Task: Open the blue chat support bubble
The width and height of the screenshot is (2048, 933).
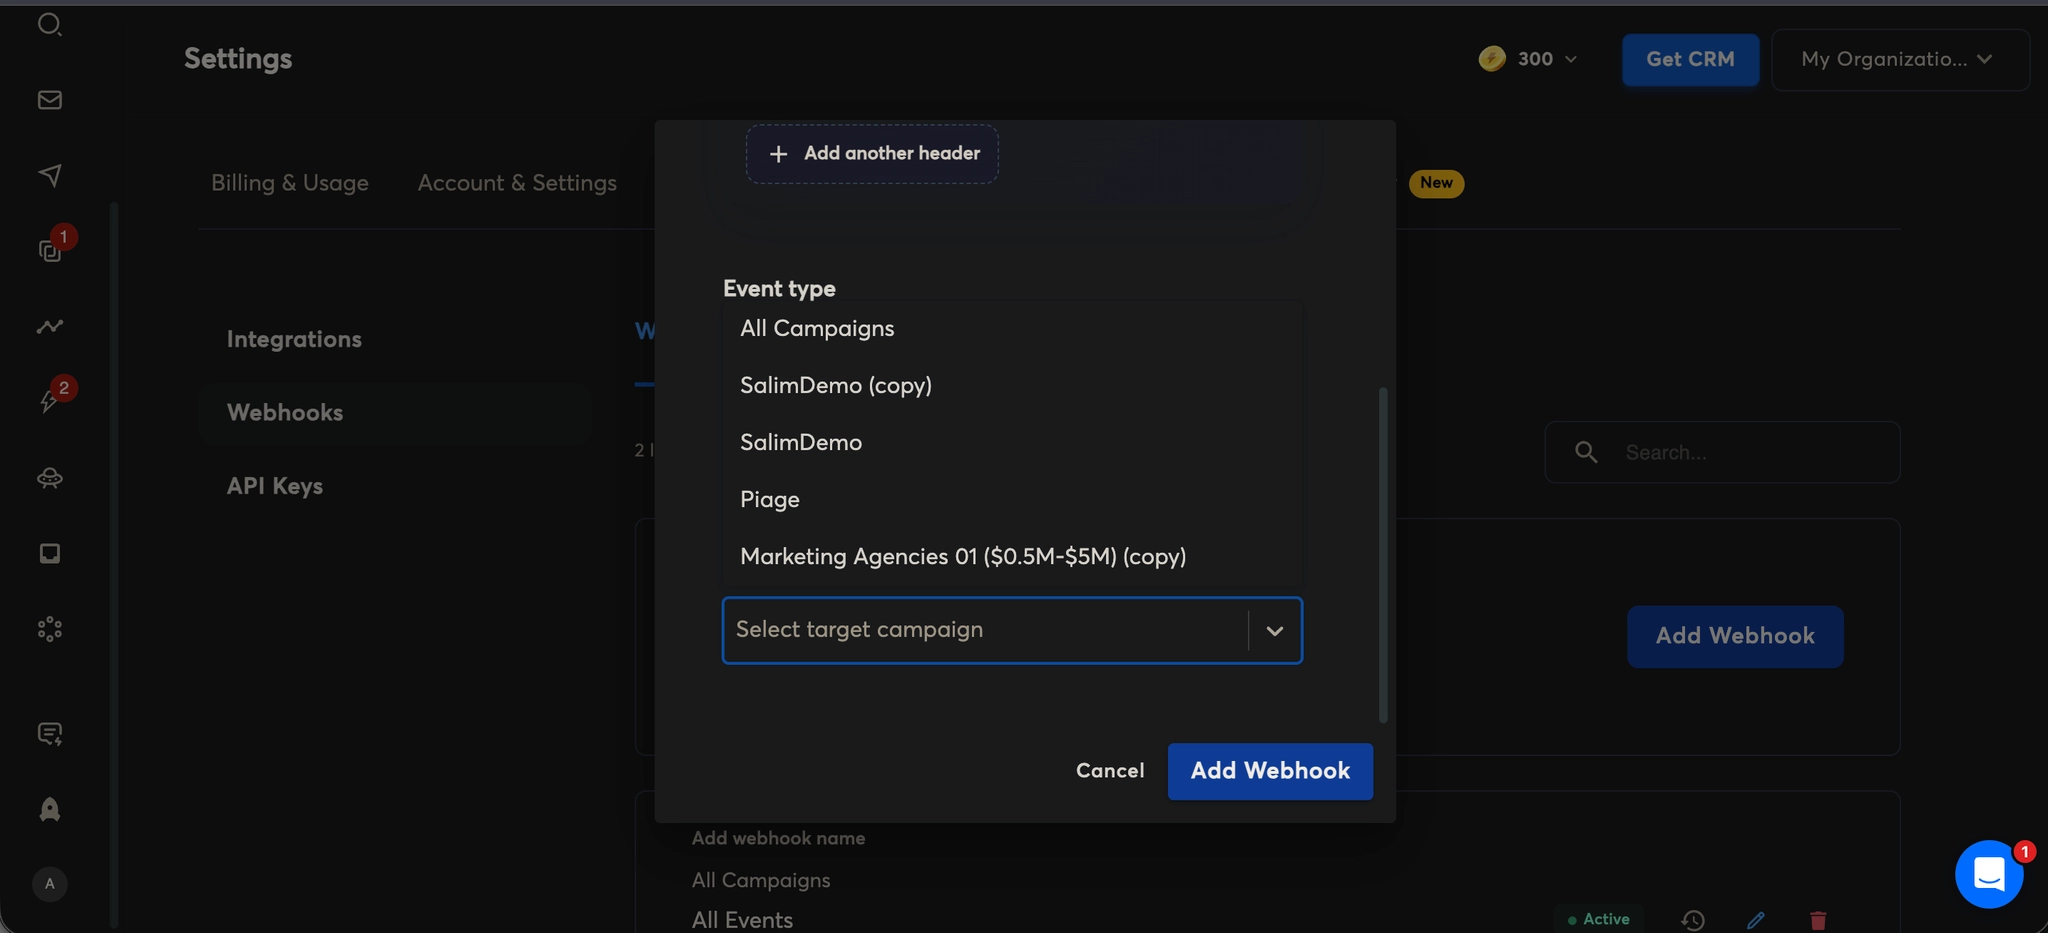Action: click(1988, 874)
